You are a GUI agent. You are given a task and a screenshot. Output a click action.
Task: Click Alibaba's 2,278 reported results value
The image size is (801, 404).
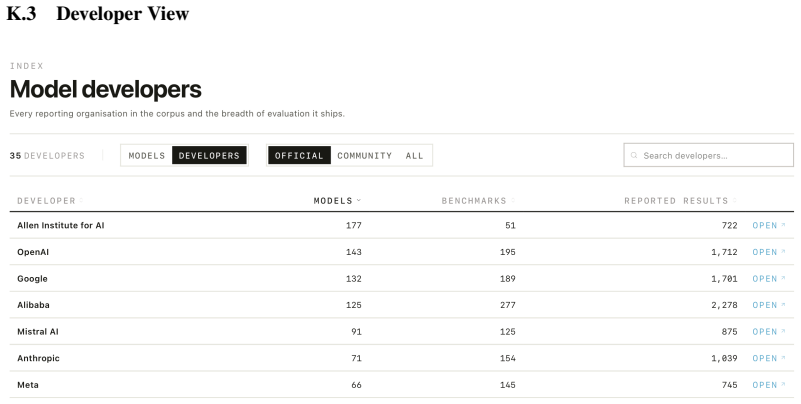coord(724,305)
